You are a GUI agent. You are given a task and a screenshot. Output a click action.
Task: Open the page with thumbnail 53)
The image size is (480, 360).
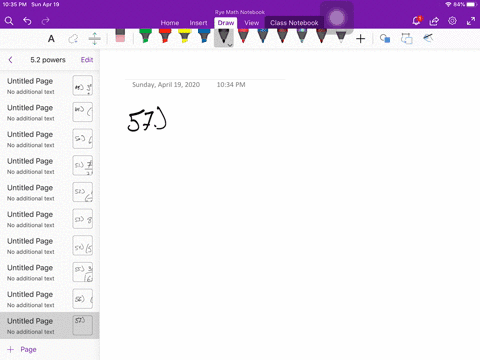[50, 219]
